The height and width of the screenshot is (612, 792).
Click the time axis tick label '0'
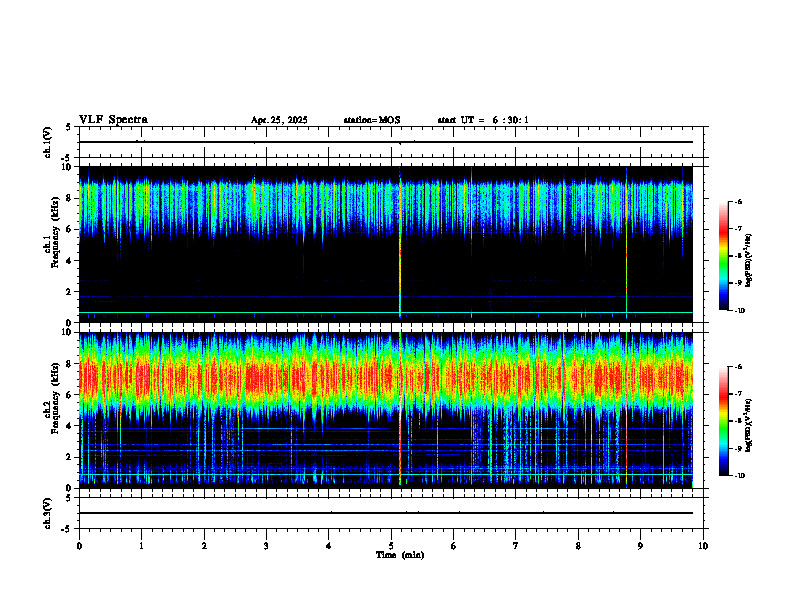[x=79, y=546]
